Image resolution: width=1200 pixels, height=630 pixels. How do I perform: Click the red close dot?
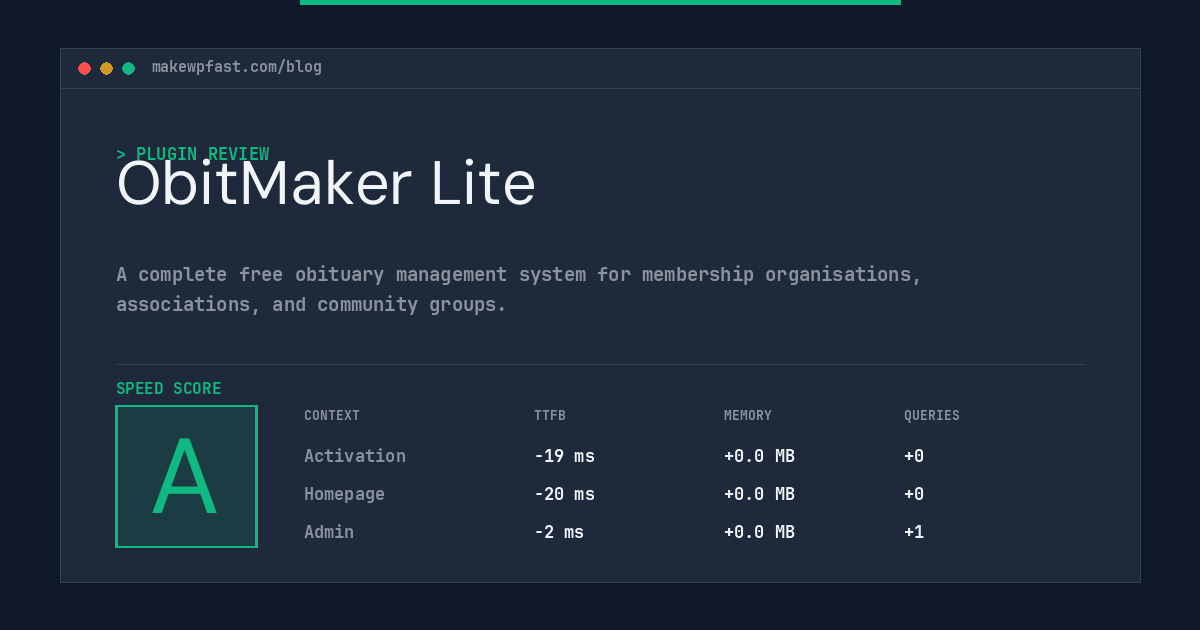tap(84, 68)
